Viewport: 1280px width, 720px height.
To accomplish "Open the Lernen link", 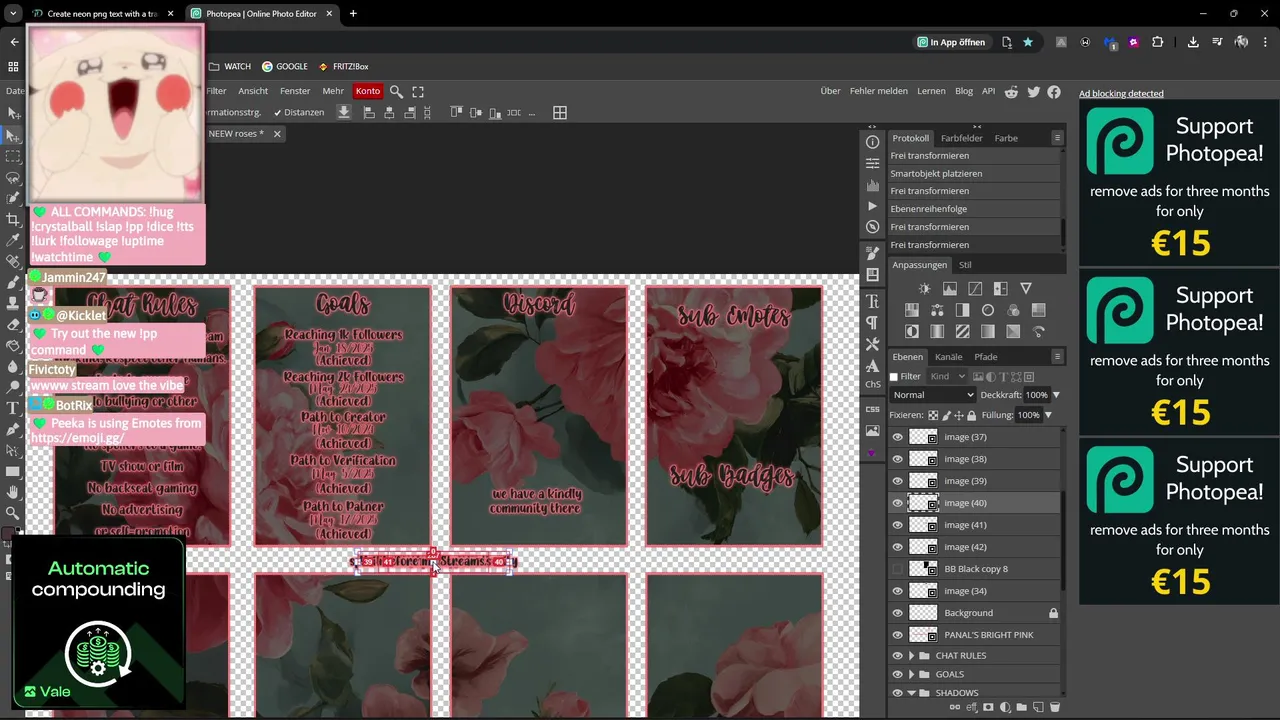I will tap(931, 91).
